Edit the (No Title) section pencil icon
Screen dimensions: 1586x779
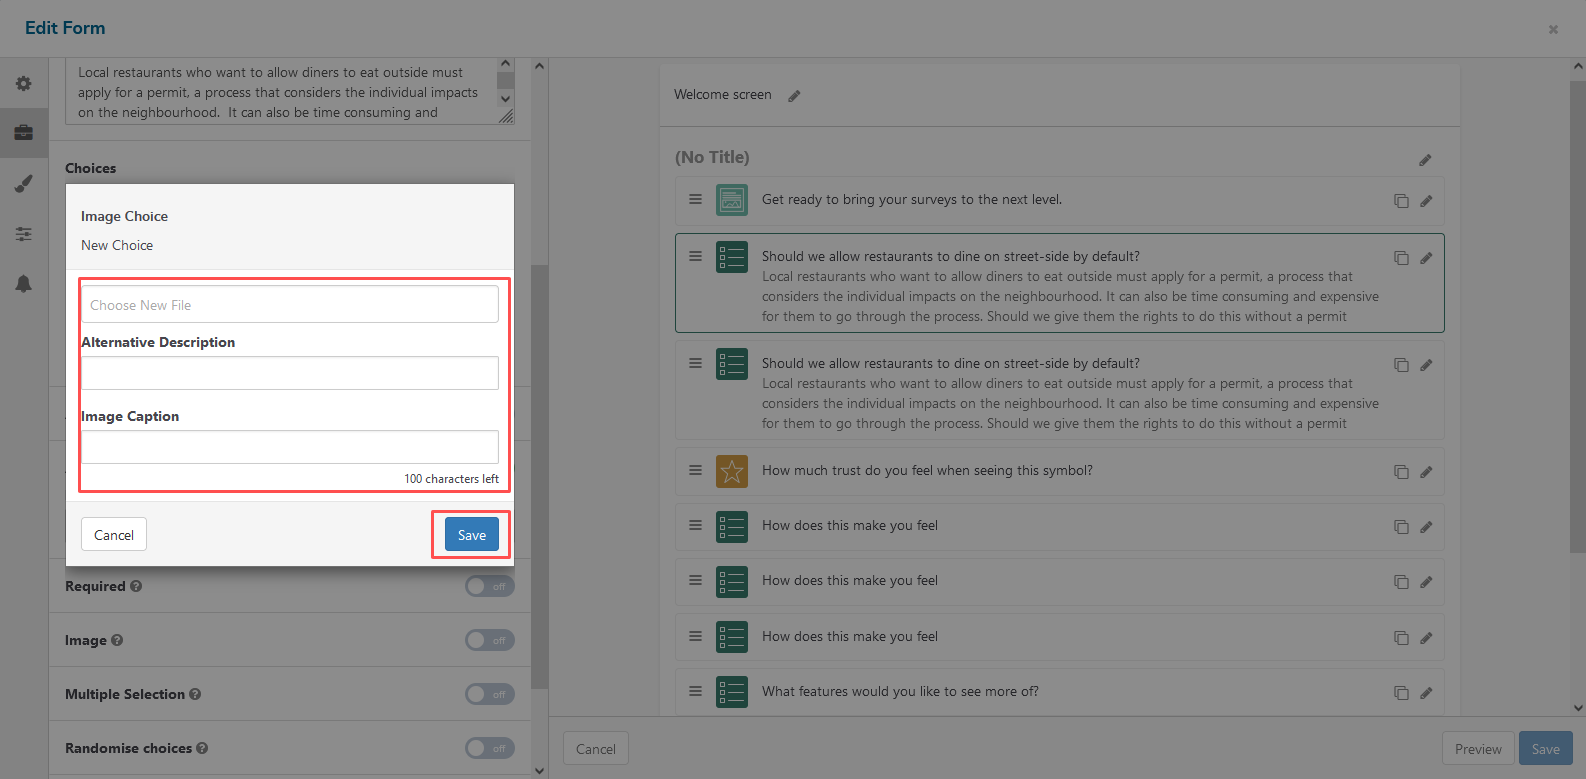click(1425, 160)
